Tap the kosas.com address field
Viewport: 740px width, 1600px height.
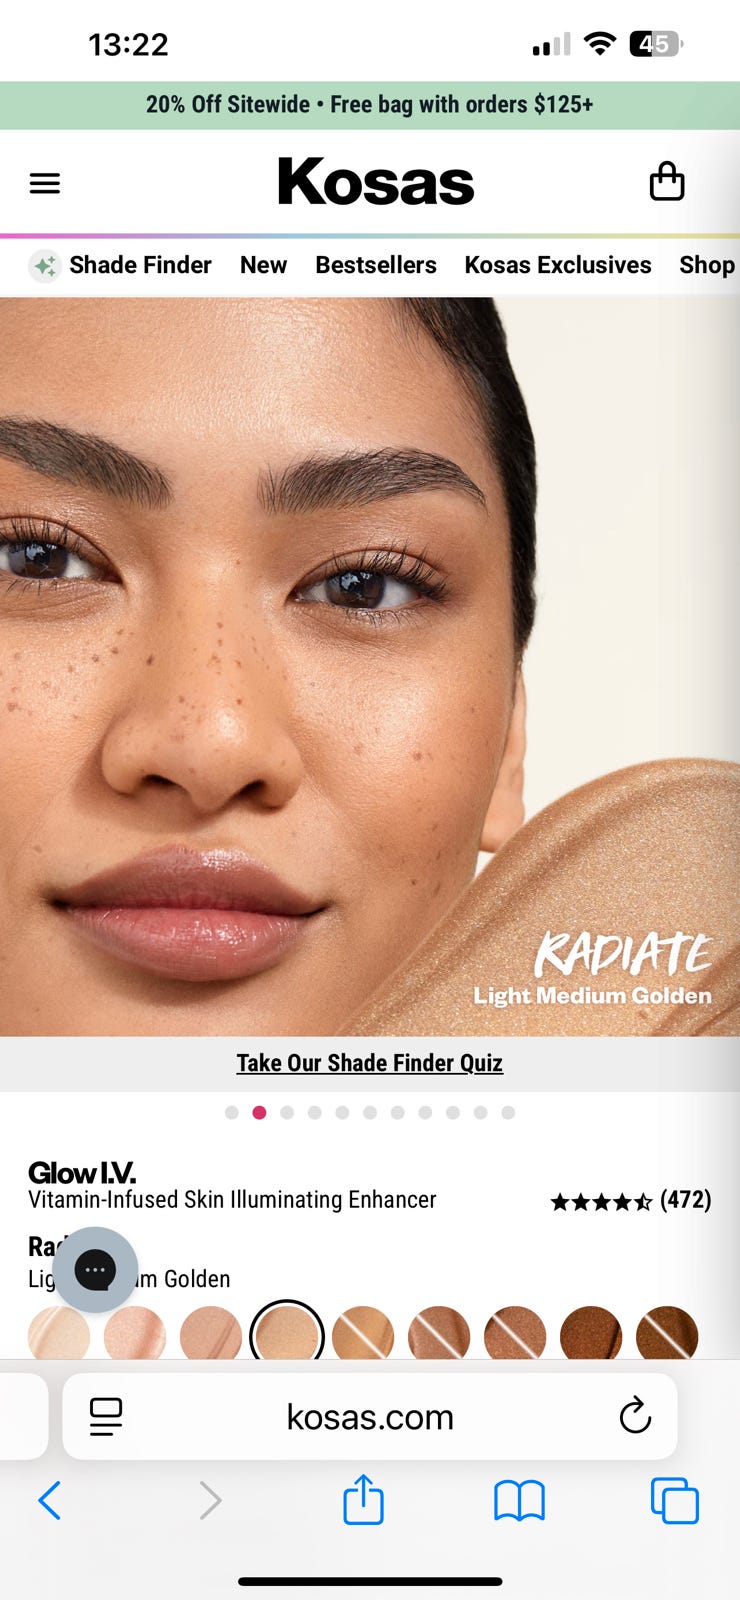370,1416
